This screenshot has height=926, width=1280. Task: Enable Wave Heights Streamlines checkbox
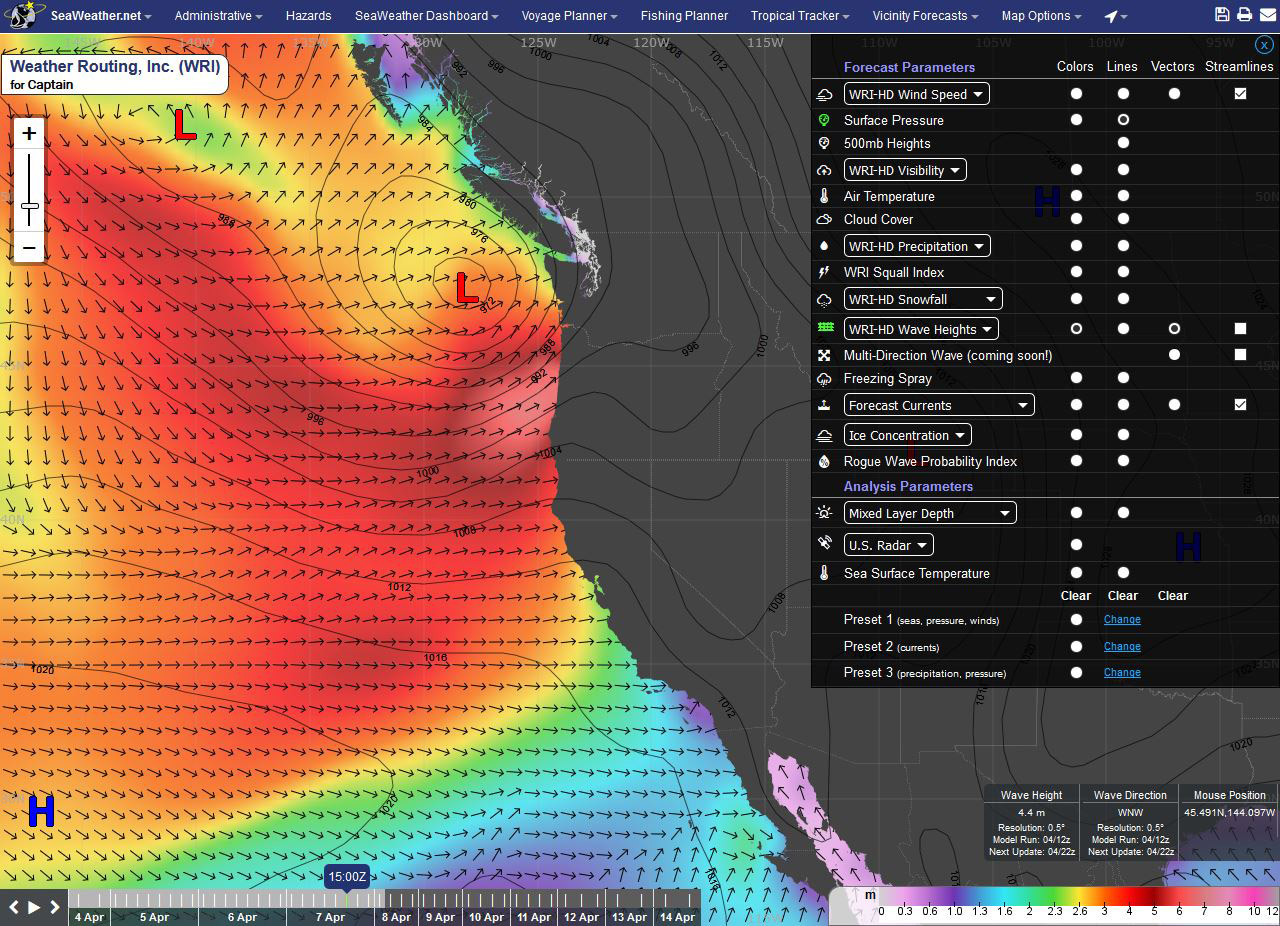pos(1240,328)
